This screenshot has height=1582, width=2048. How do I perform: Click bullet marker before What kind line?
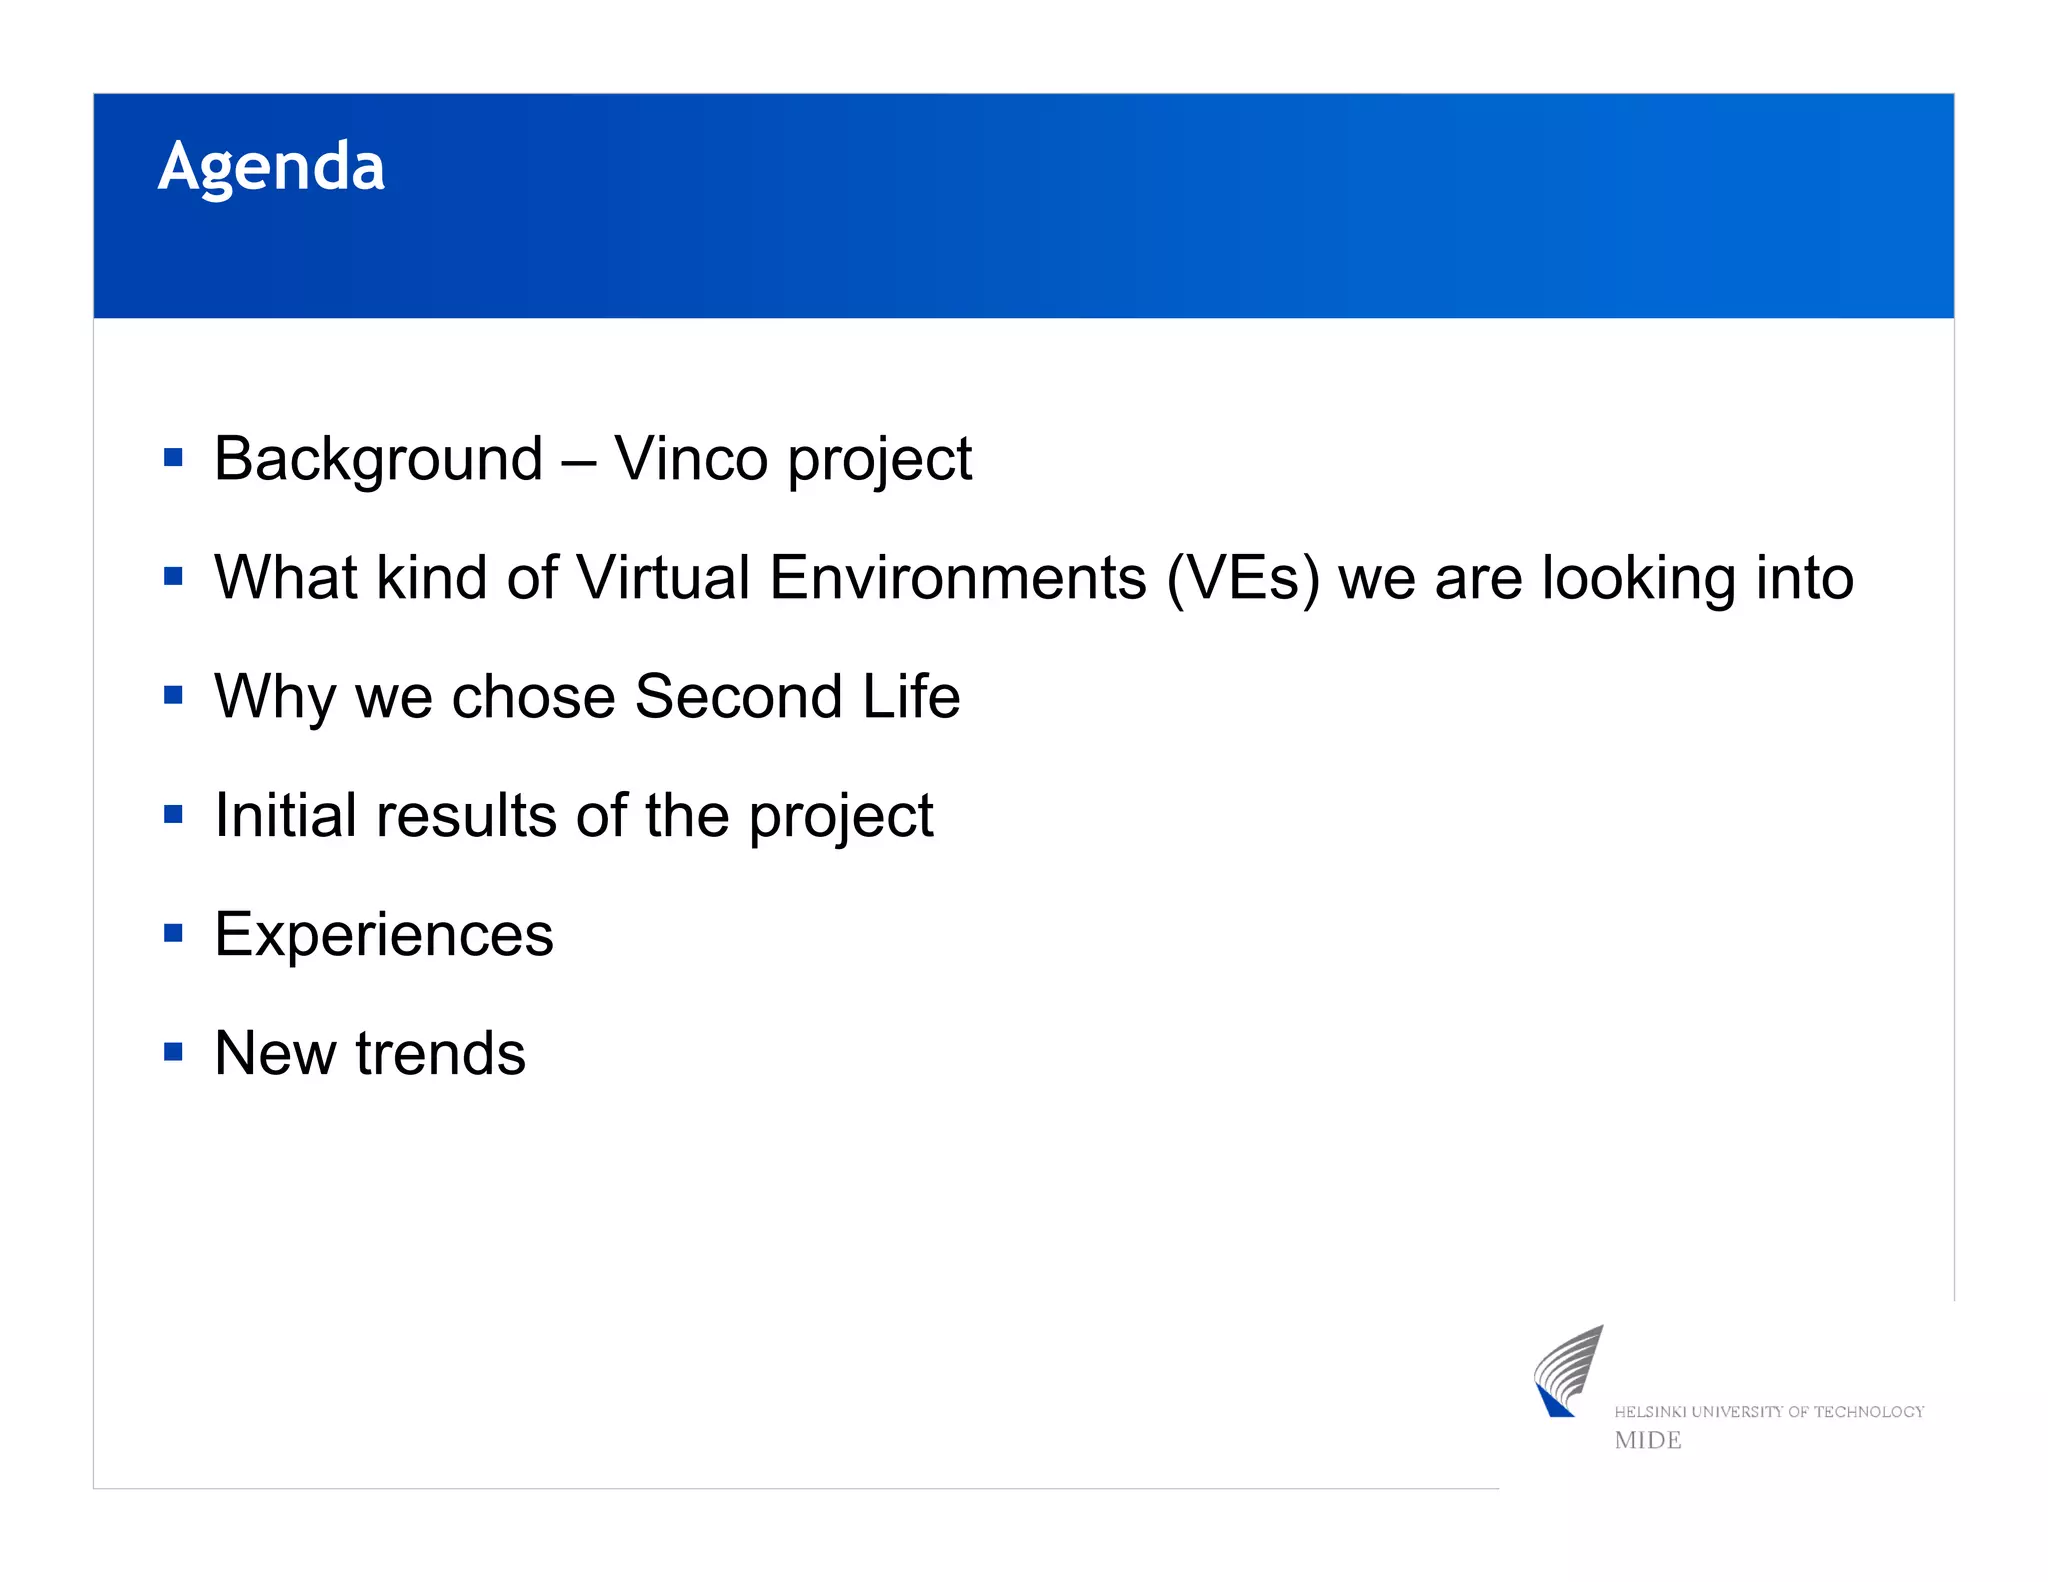click(x=173, y=576)
